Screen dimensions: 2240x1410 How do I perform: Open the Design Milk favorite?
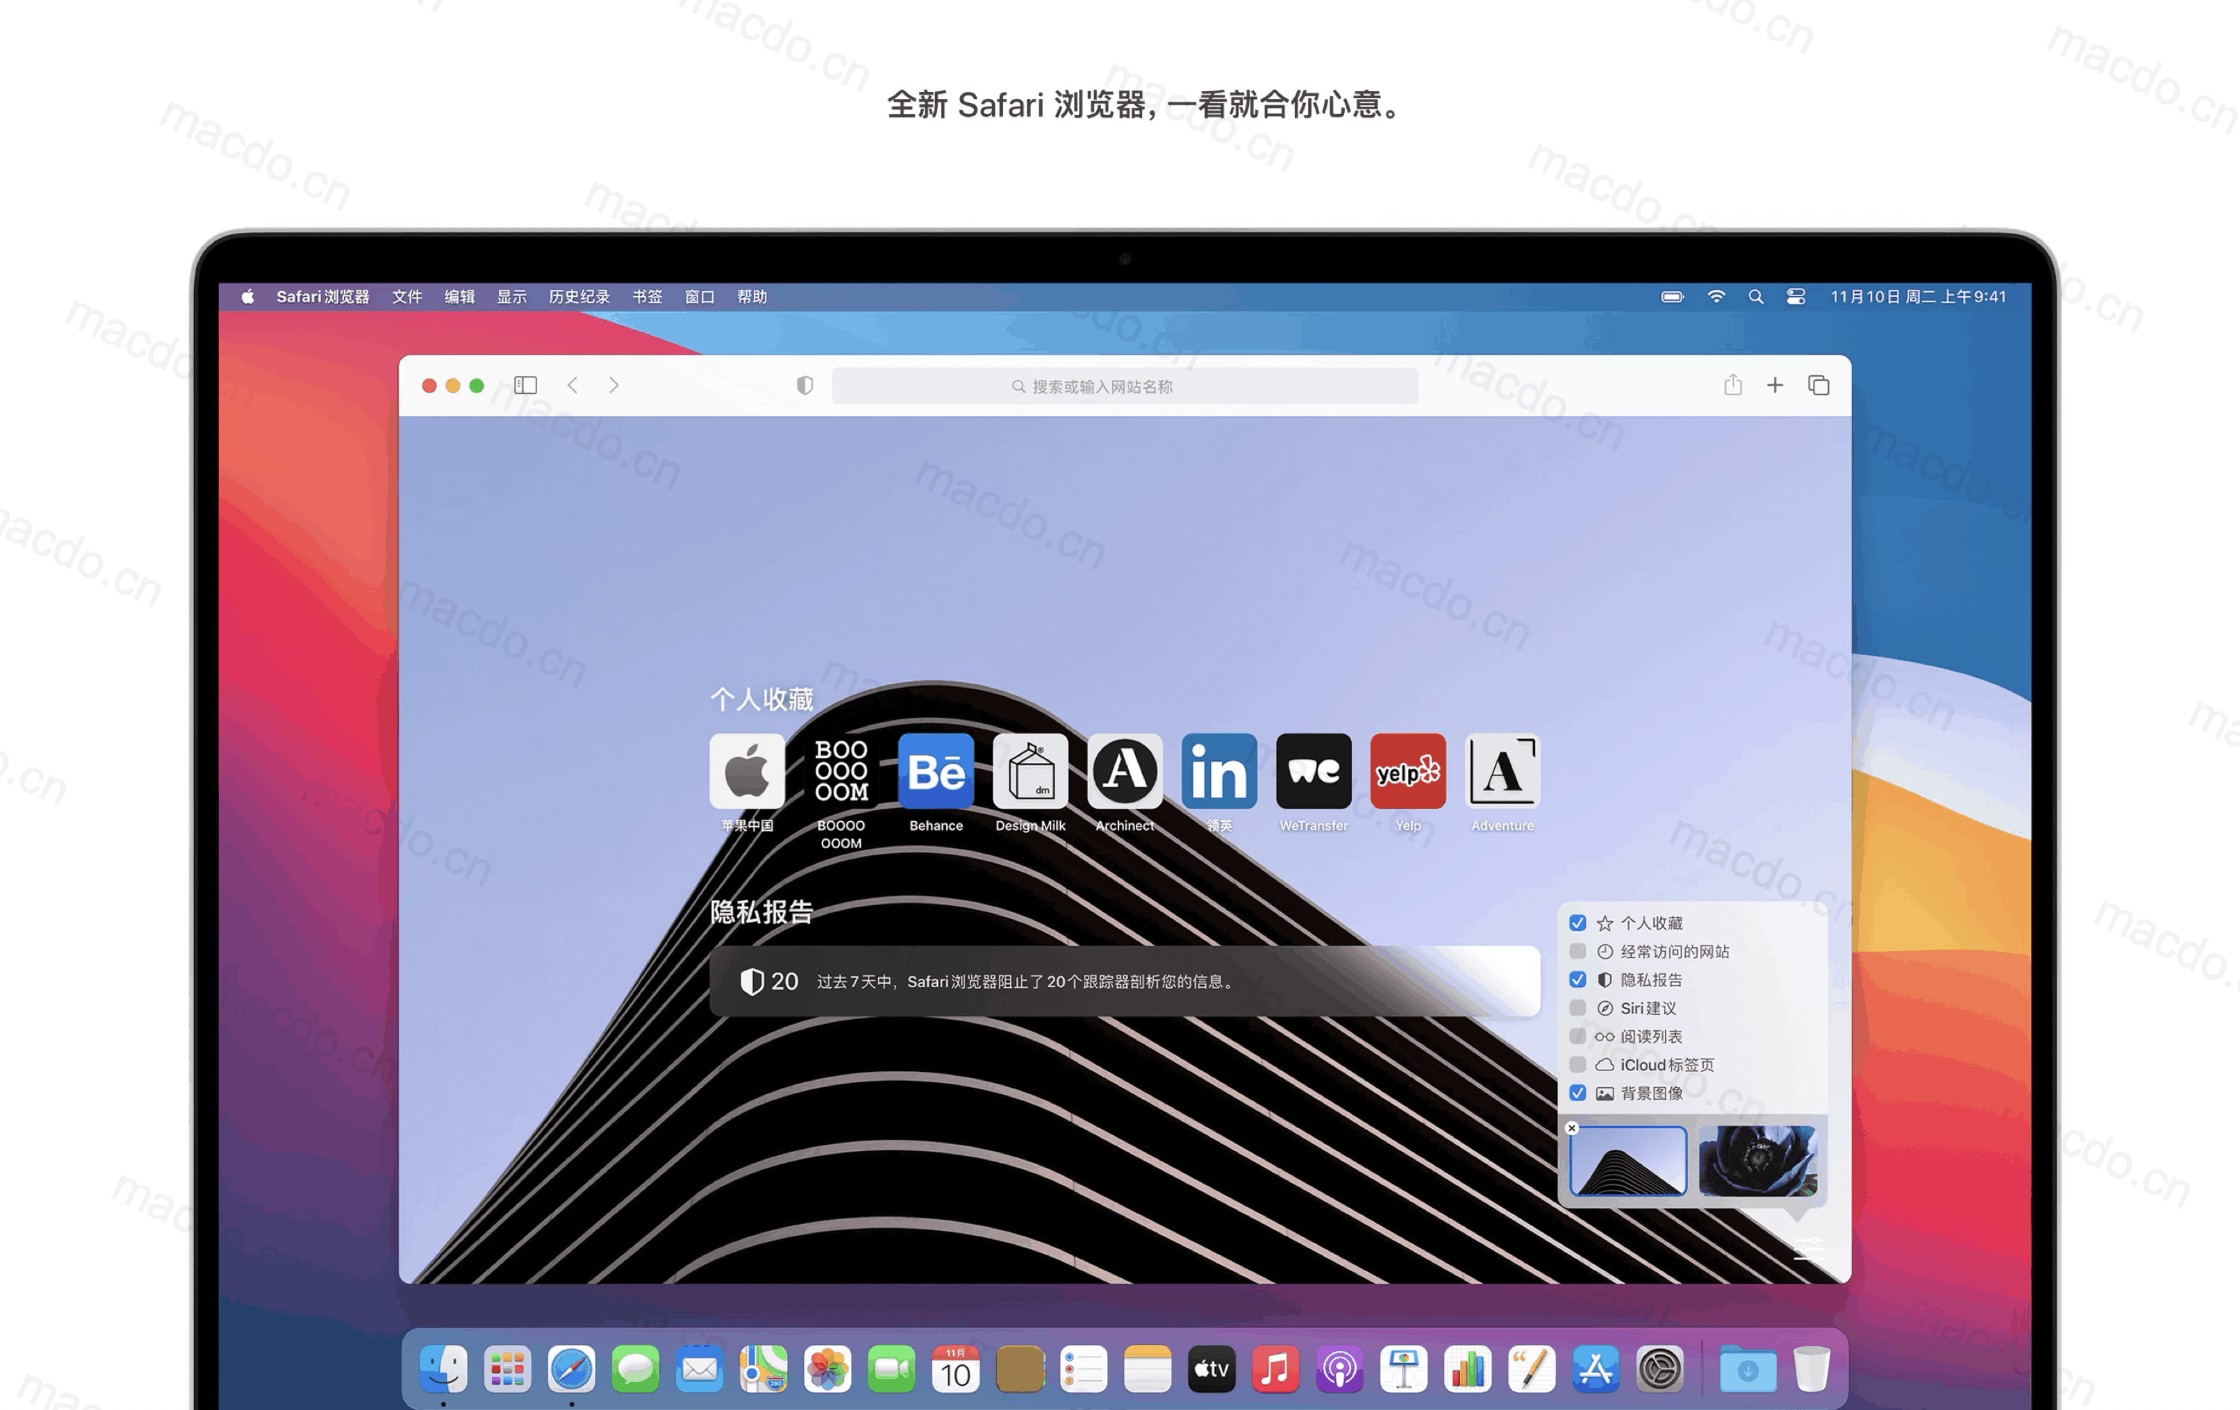[x=1030, y=771]
